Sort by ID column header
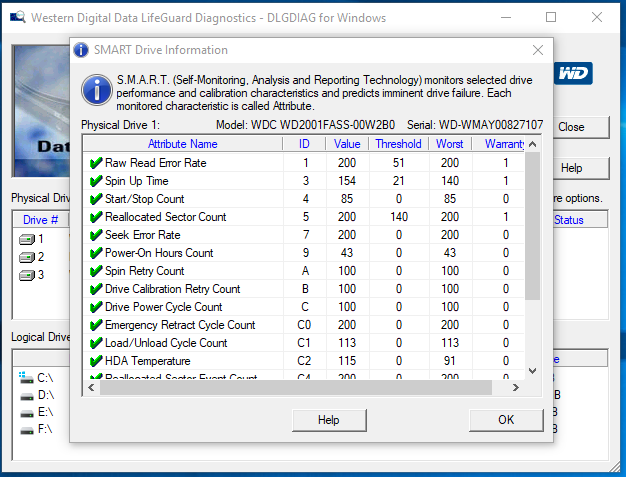This screenshot has width=626, height=477. 304,144
